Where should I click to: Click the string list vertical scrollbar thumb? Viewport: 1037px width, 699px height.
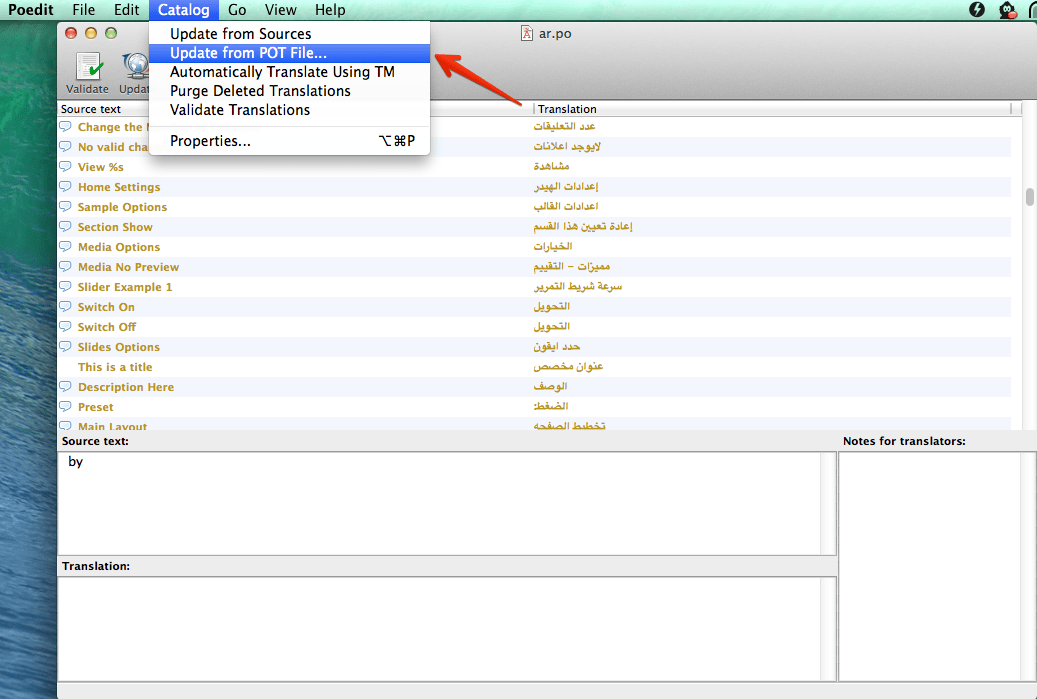(x=1029, y=196)
